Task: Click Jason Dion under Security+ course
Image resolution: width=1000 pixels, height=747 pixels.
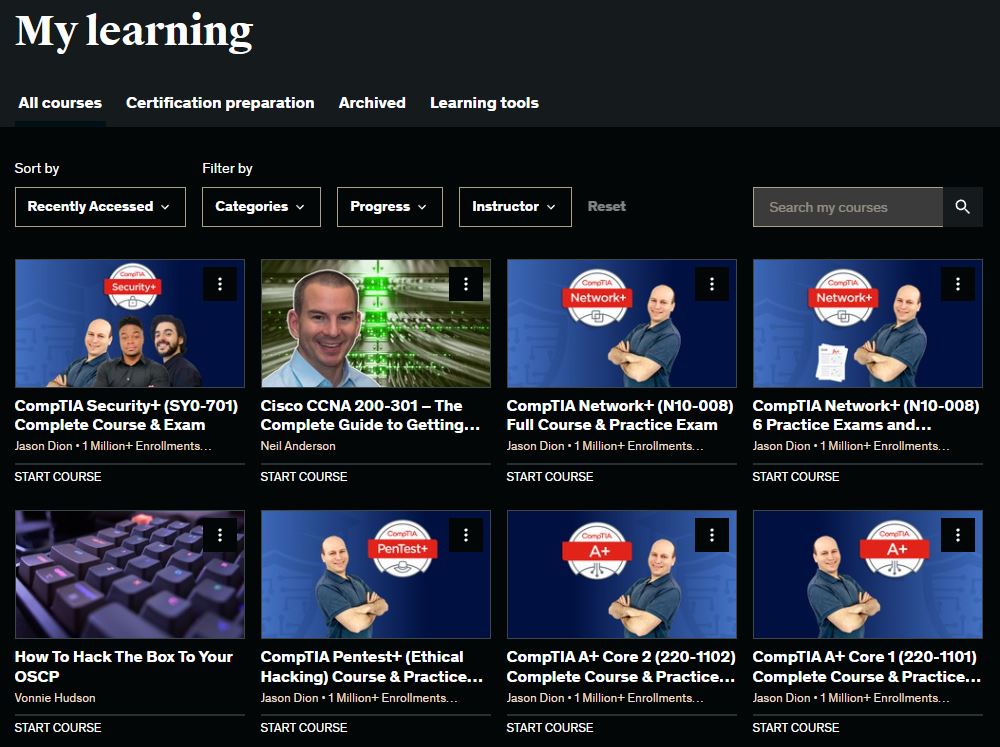Action: point(43,446)
